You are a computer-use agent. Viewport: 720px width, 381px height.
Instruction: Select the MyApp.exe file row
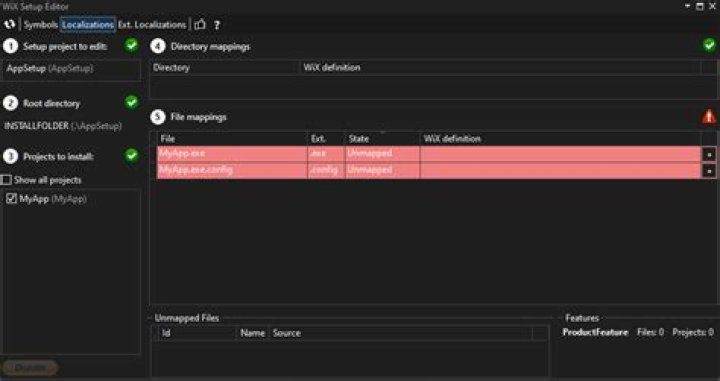click(429, 154)
